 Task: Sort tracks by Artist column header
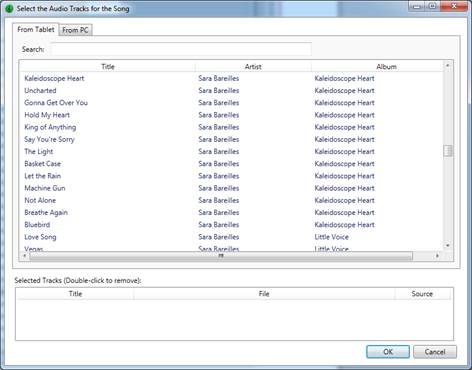point(253,67)
